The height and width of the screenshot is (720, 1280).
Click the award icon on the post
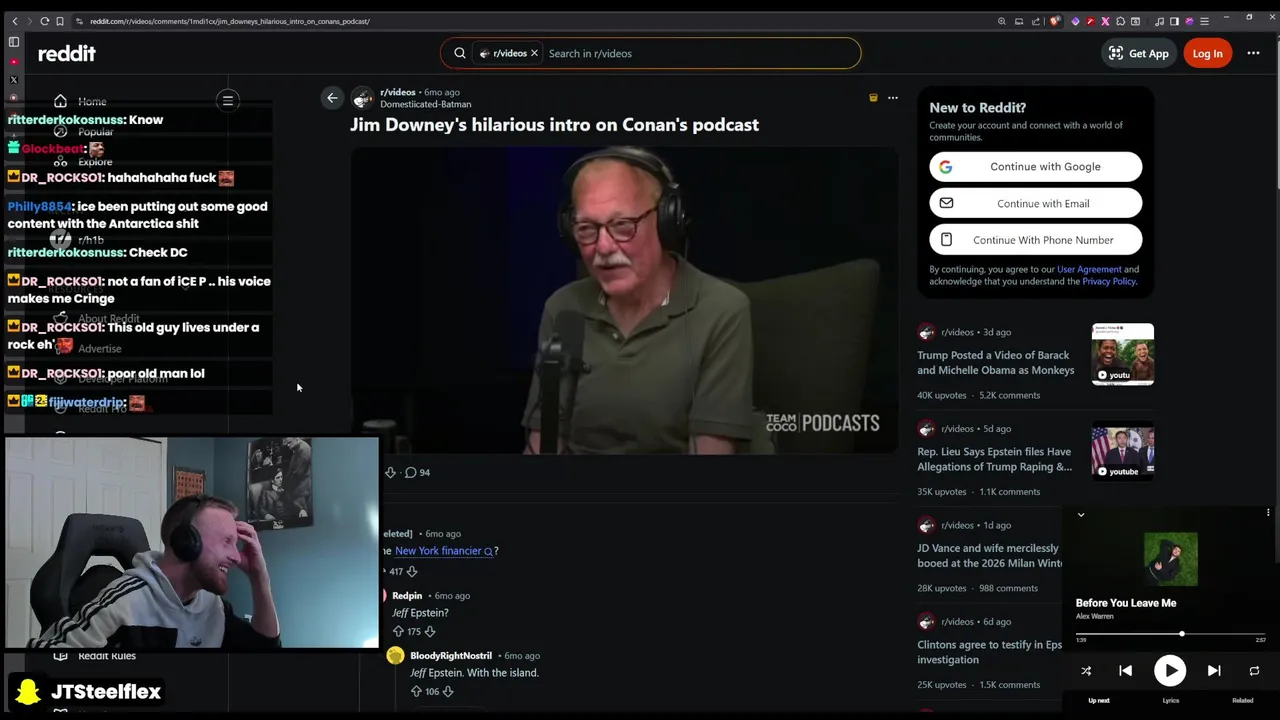click(873, 98)
